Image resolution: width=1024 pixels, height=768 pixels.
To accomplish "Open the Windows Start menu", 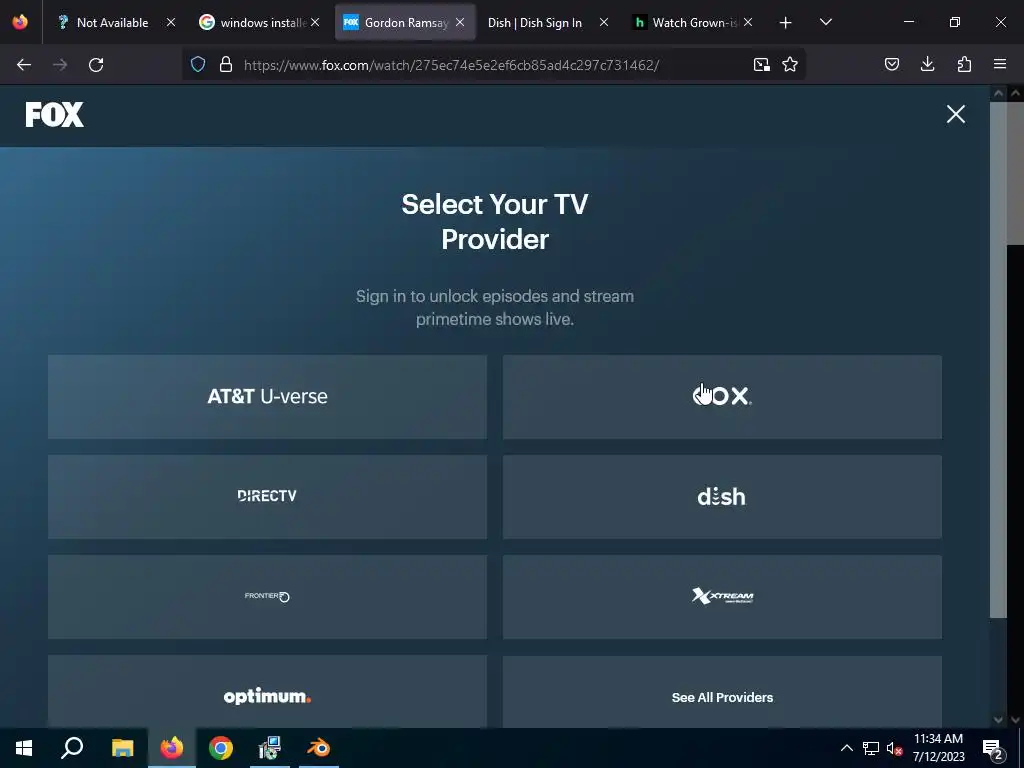I will click(x=24, y=748).
